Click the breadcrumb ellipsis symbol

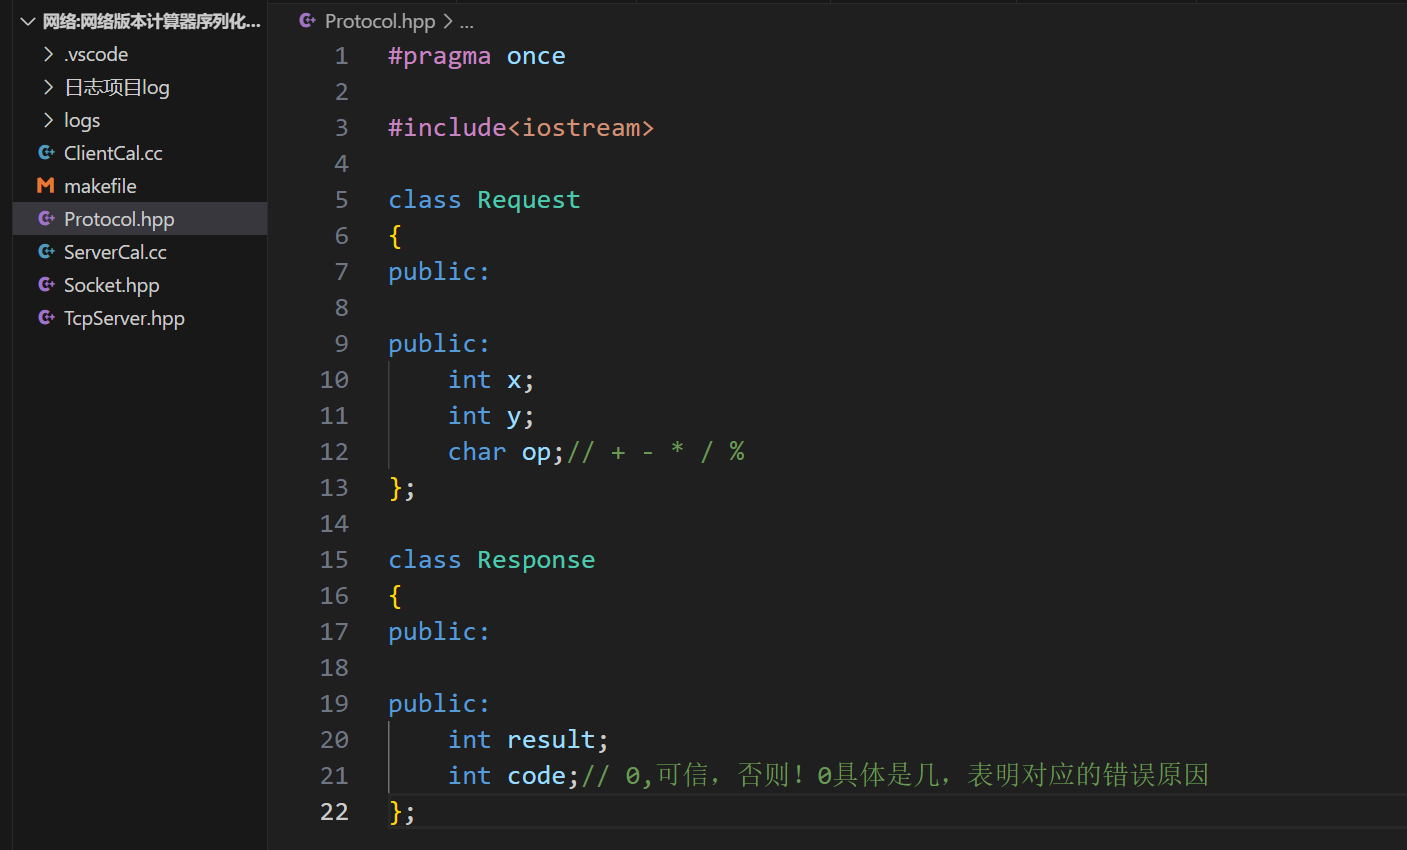click(467, 21)
